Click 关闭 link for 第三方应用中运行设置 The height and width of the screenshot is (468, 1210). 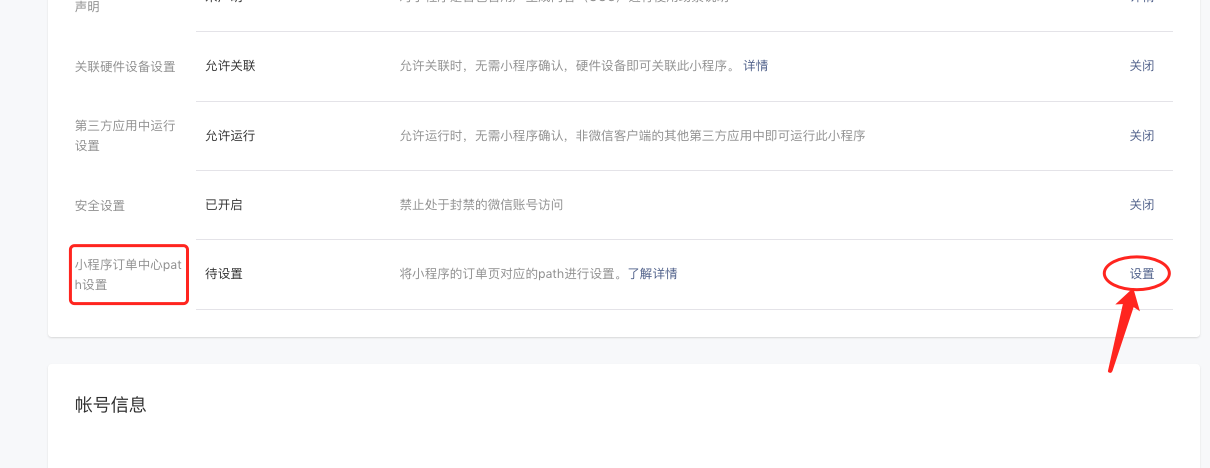click(1142, 136)
